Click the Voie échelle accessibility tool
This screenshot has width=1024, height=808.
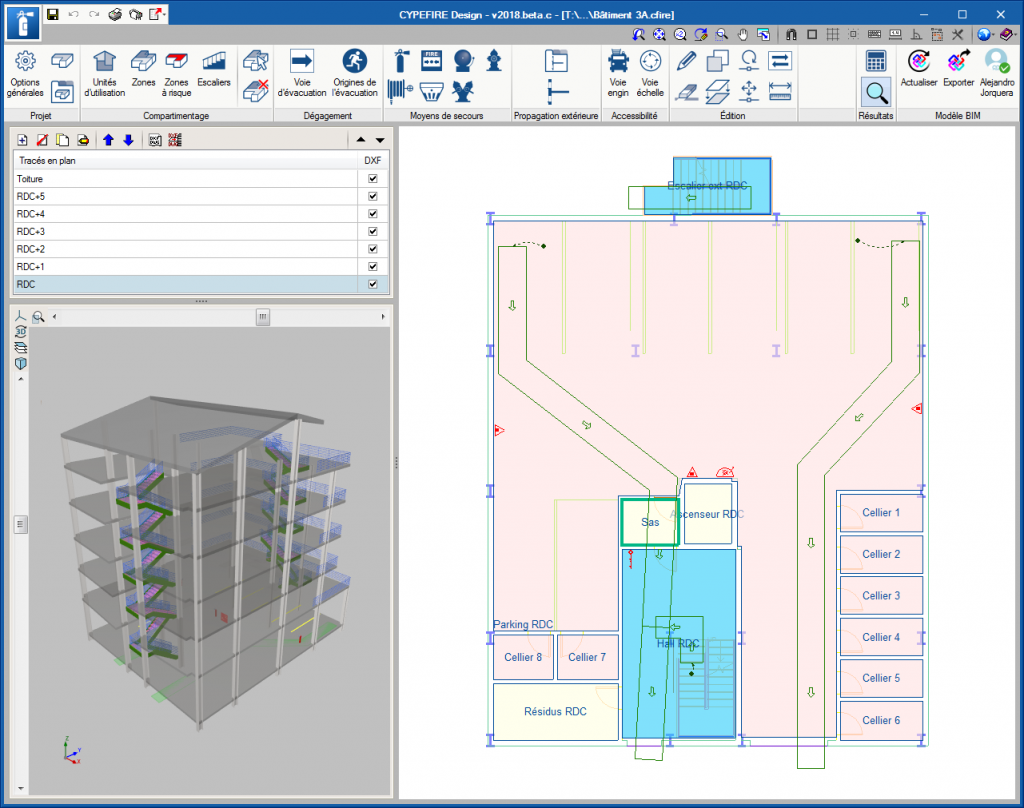click(650, 70)
